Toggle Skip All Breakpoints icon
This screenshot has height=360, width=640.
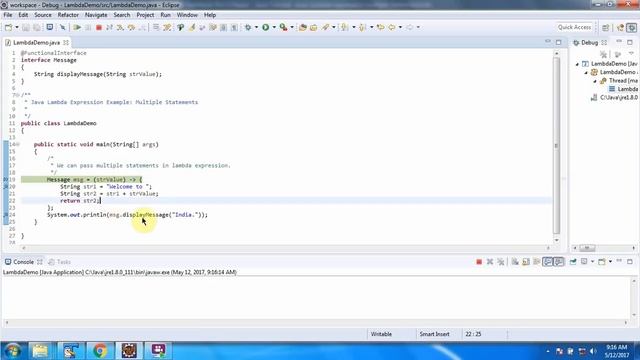click(62, 27)
